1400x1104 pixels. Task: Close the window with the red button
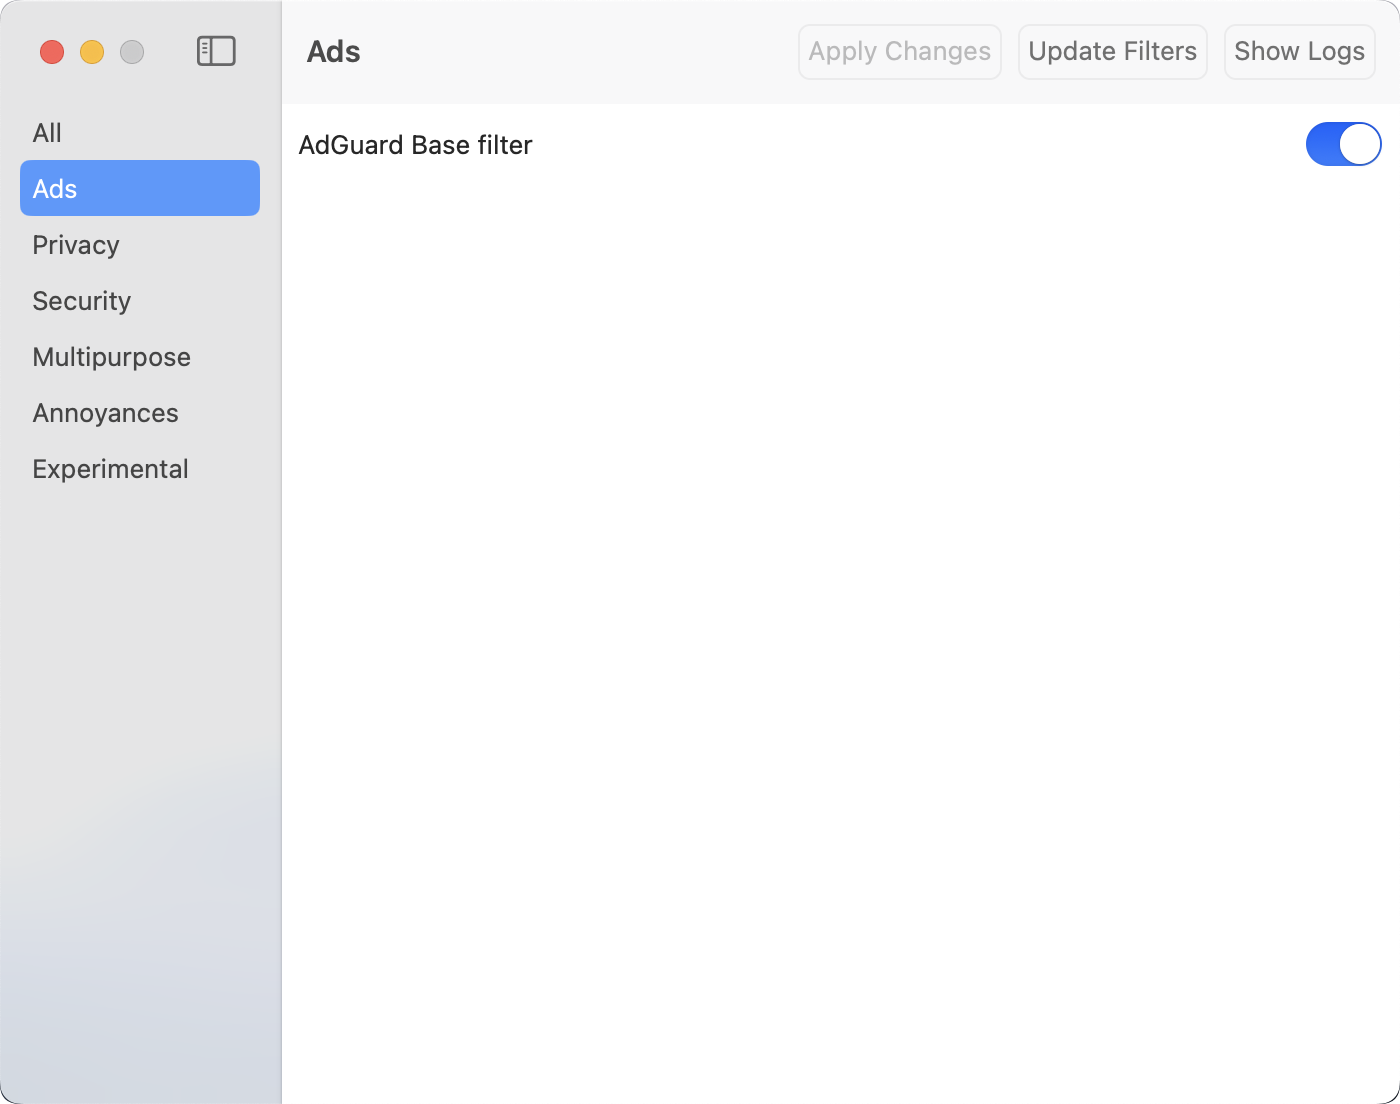tap(52, 52)
